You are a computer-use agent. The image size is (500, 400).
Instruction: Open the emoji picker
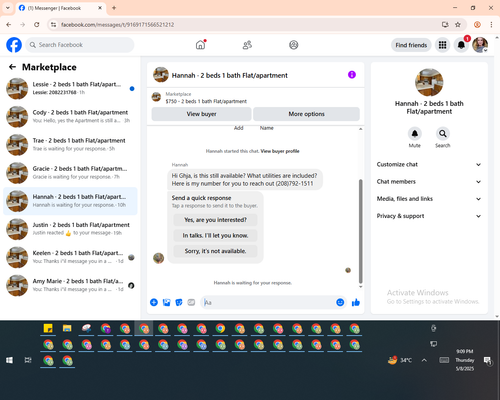tap(340, 302)
